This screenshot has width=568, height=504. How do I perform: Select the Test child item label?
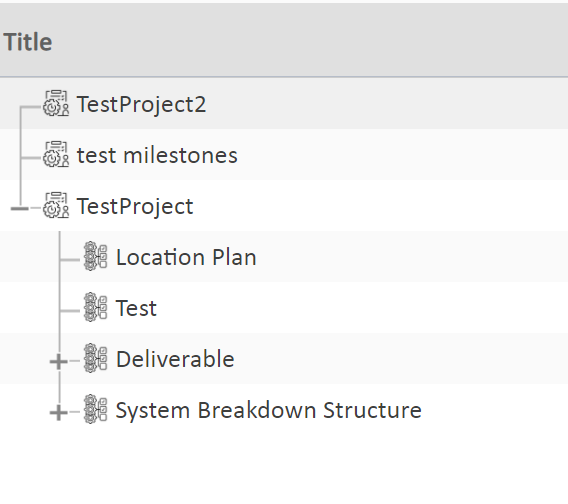coord(136,308)
